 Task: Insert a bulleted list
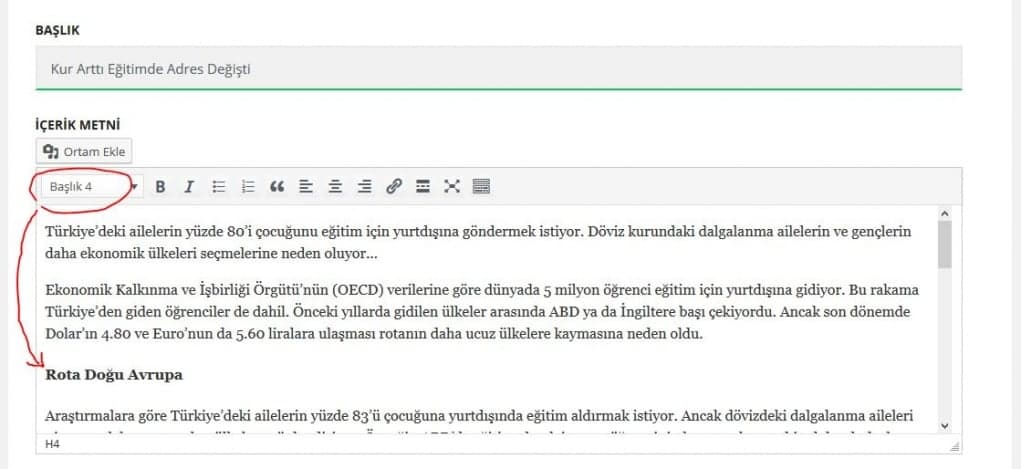219,187
